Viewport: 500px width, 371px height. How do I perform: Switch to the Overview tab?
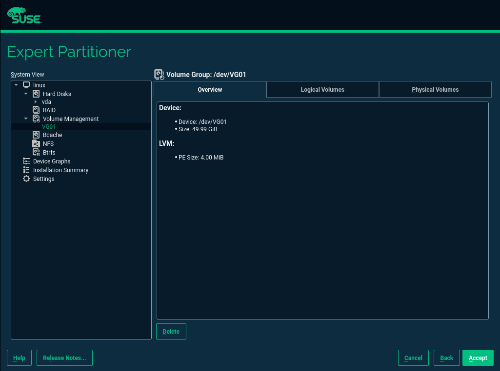(210, 89)
